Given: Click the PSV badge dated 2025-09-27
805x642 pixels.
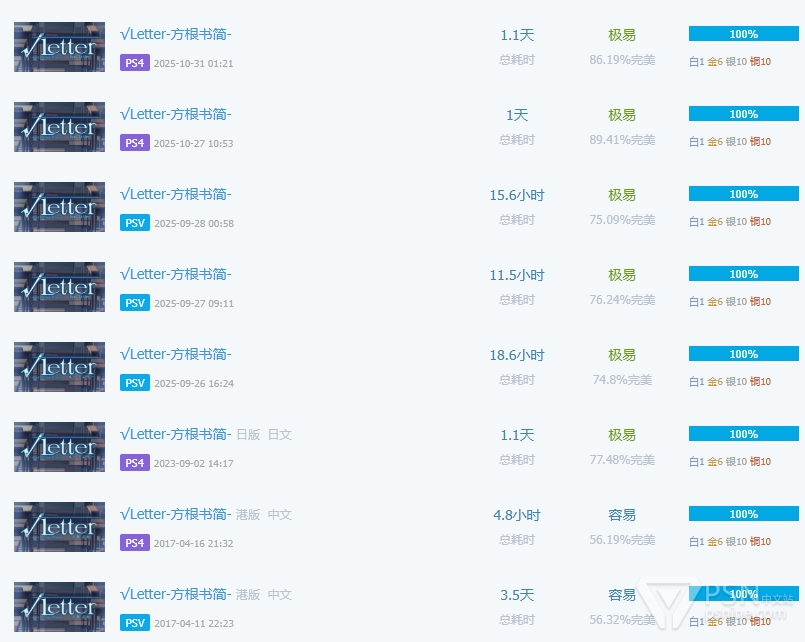Looking at the screenshot, I should (x=134, y=303).
